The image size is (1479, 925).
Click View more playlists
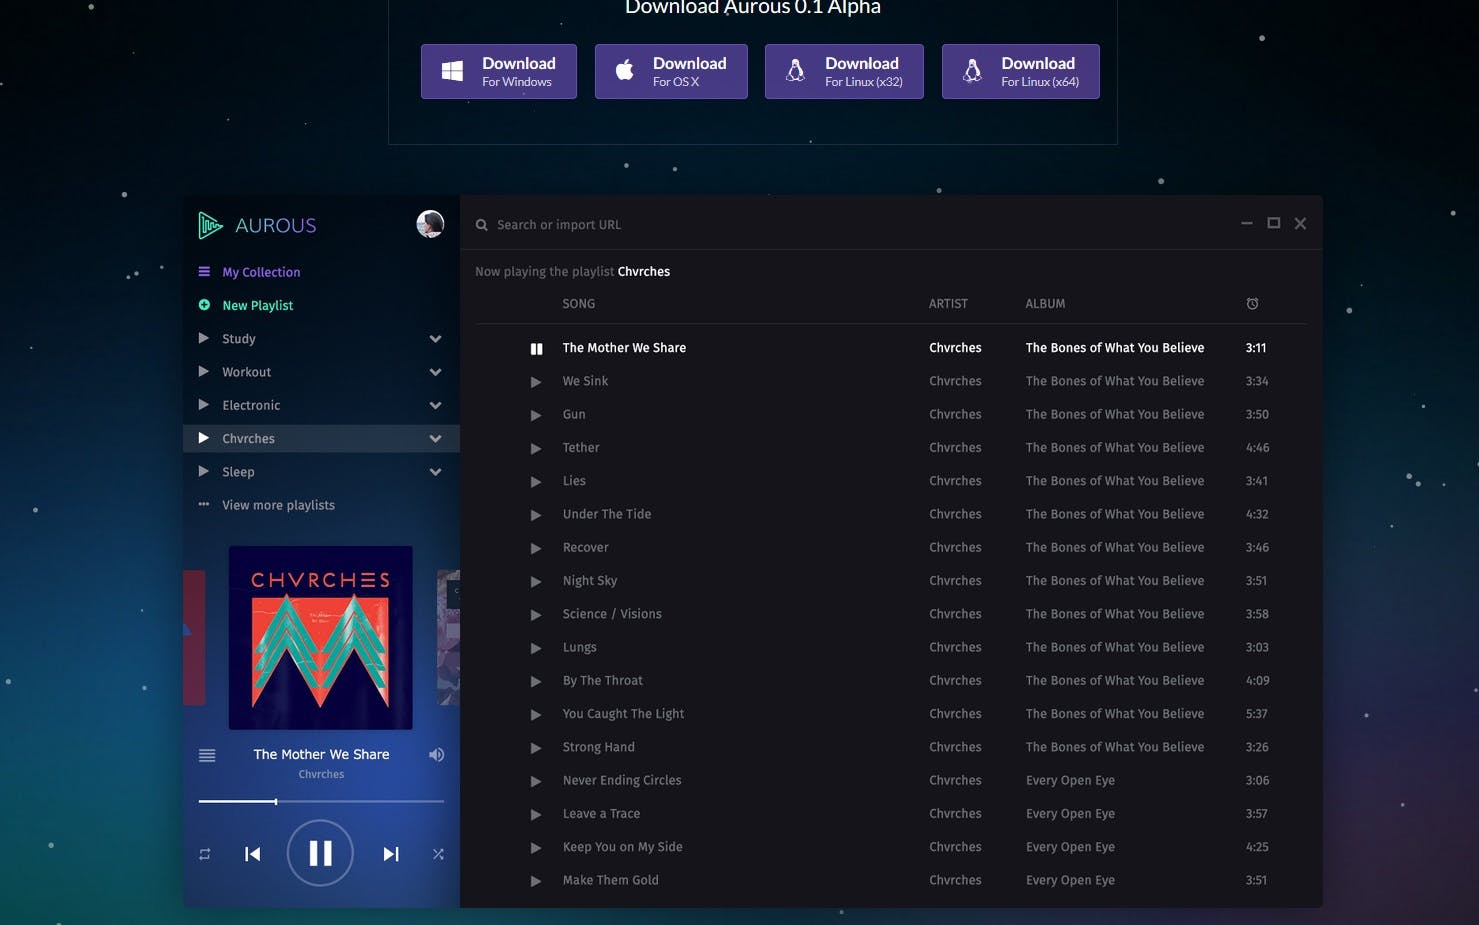278,505
